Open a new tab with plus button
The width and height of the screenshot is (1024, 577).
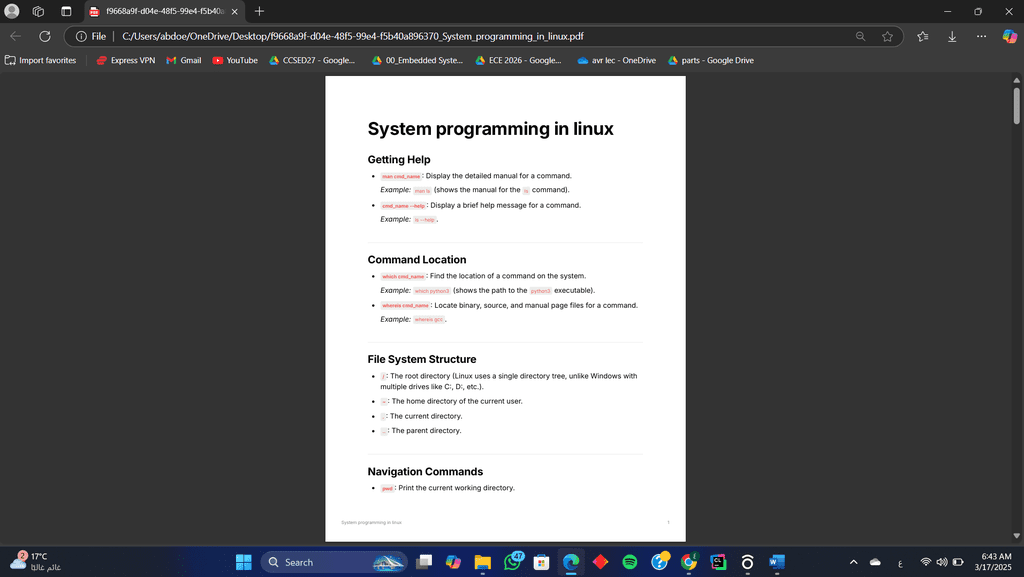pos(259,11)
